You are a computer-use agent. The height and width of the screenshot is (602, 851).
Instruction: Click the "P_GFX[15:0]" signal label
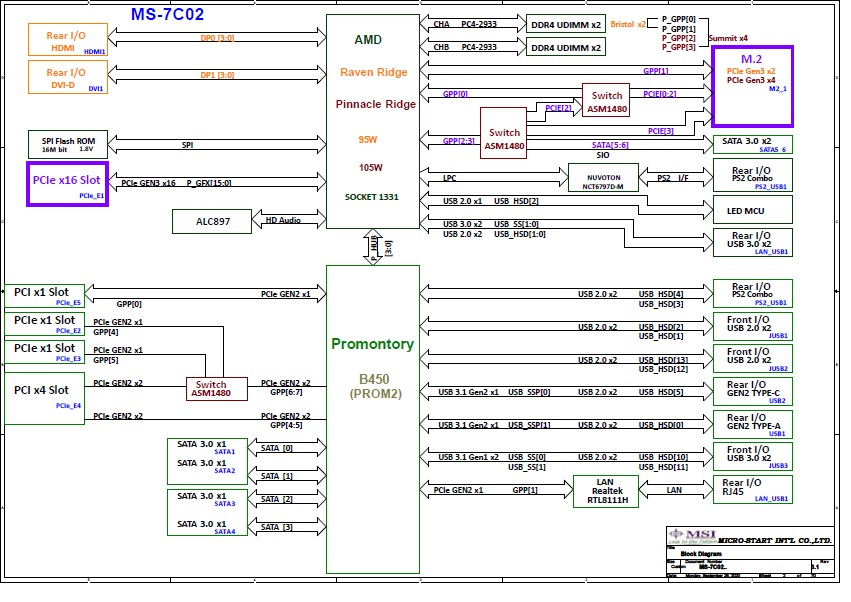click(209, 183)
